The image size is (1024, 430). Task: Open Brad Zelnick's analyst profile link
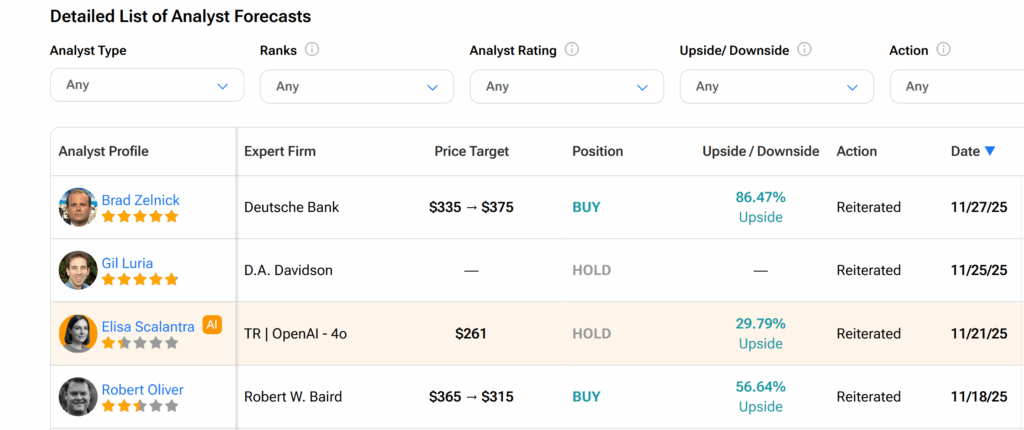(x=141, y=200)
